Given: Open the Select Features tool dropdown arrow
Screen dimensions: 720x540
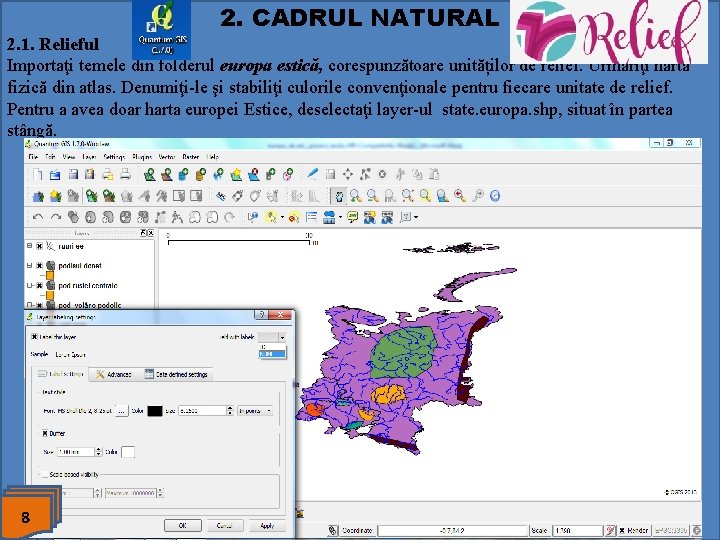Looking at the screenshot, I should [282, 217].
